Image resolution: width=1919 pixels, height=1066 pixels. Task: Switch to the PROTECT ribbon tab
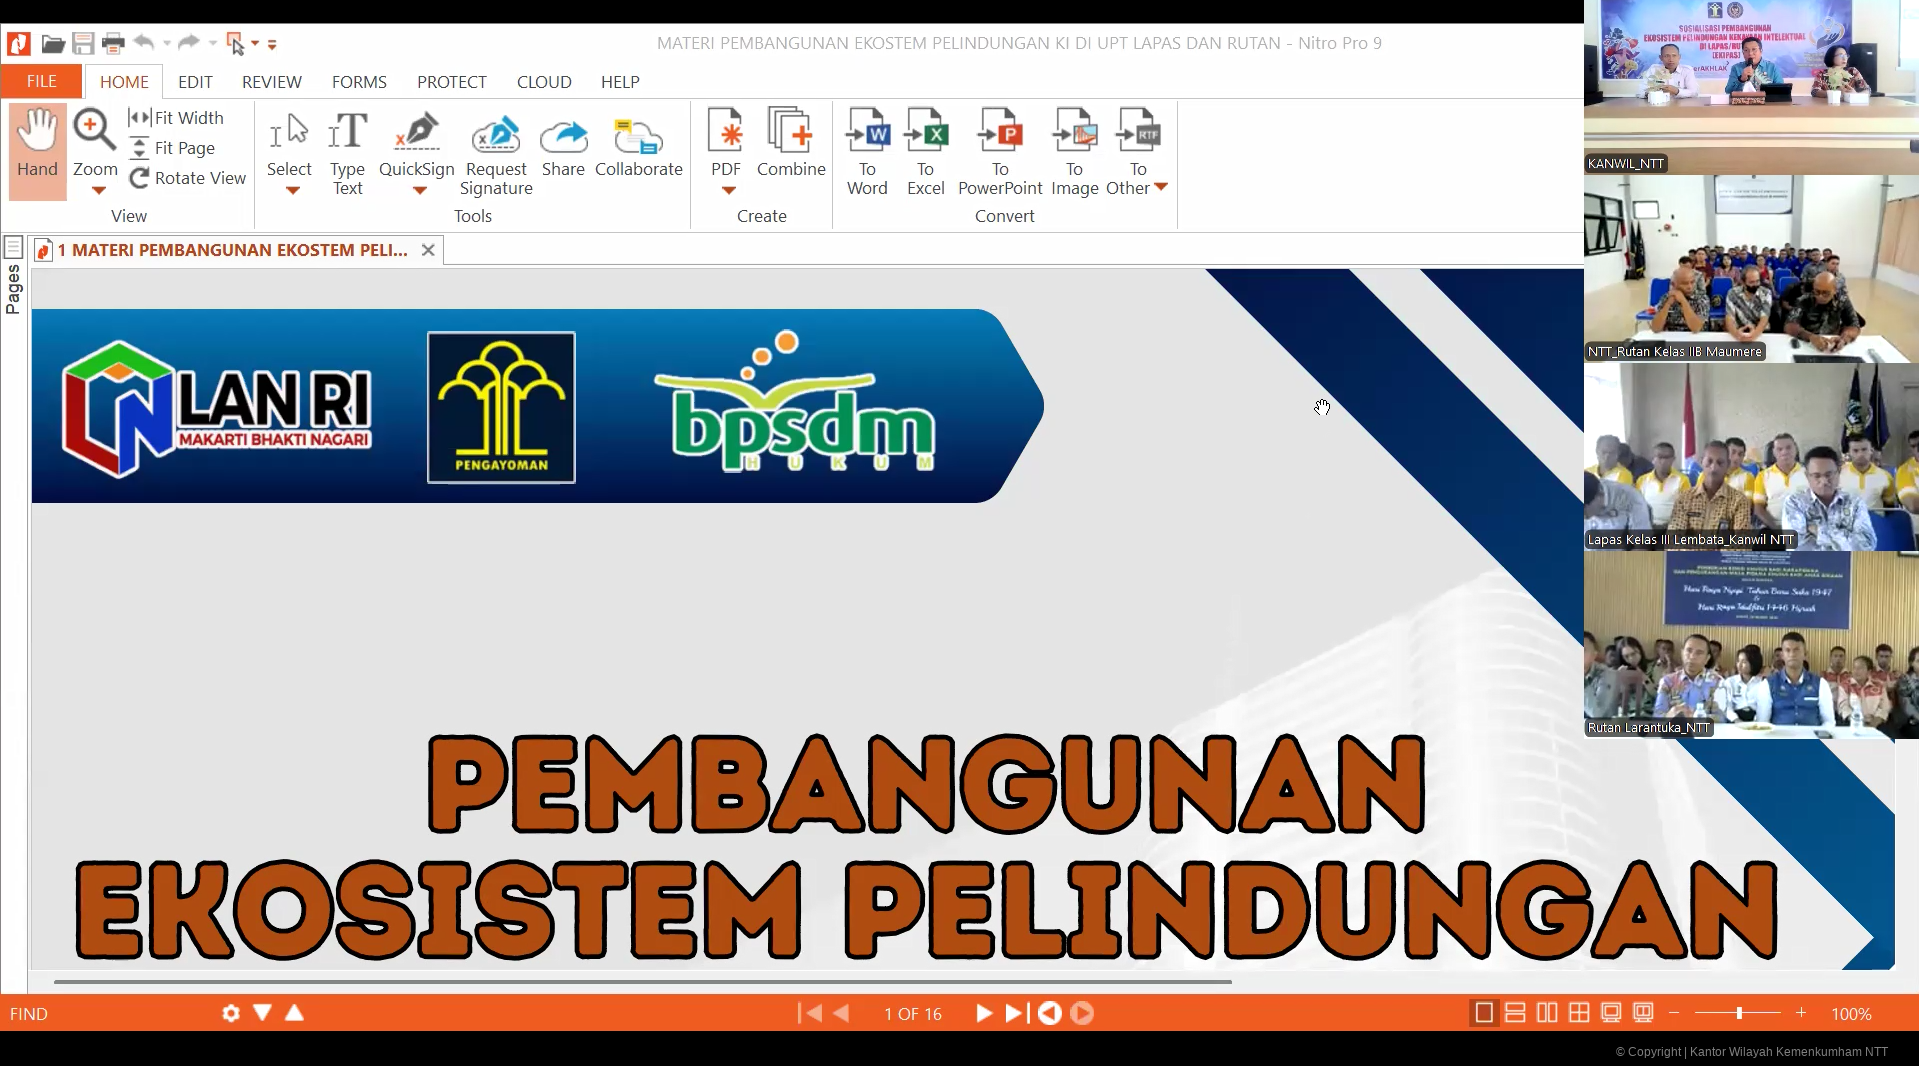tap(451, 82)
